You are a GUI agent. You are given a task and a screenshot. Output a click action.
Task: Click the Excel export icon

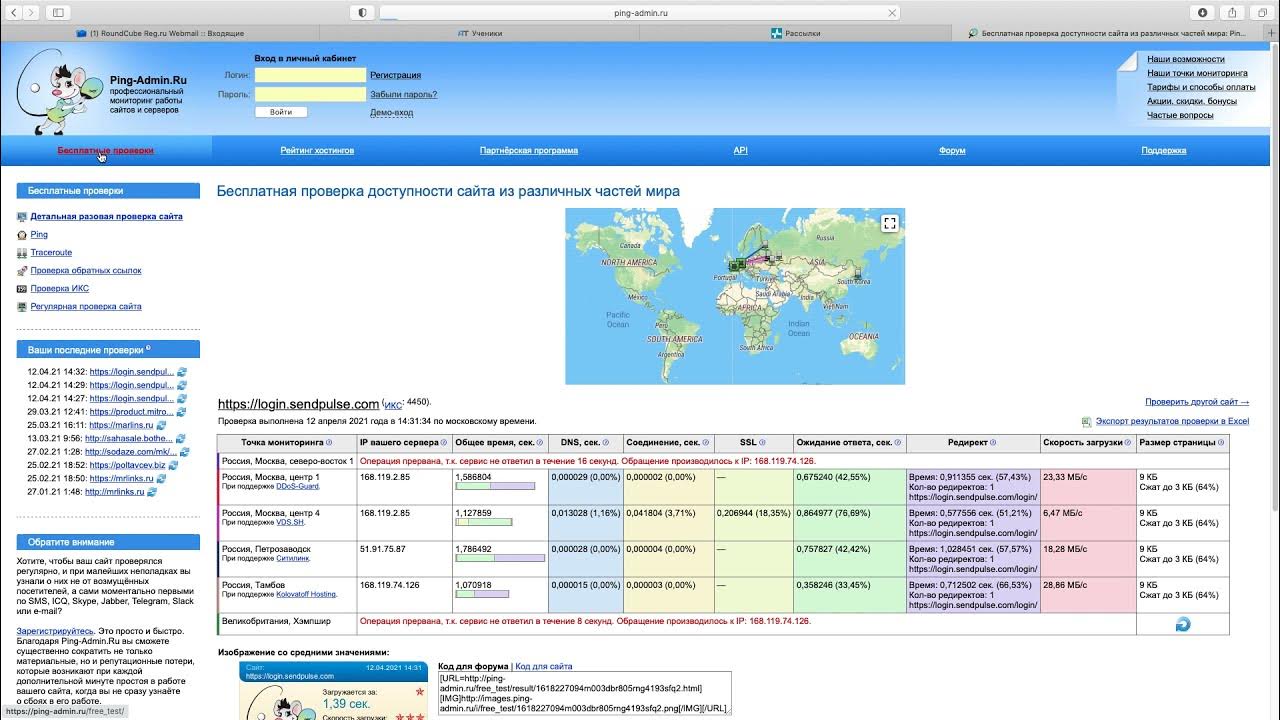(x=1086, y=422)
